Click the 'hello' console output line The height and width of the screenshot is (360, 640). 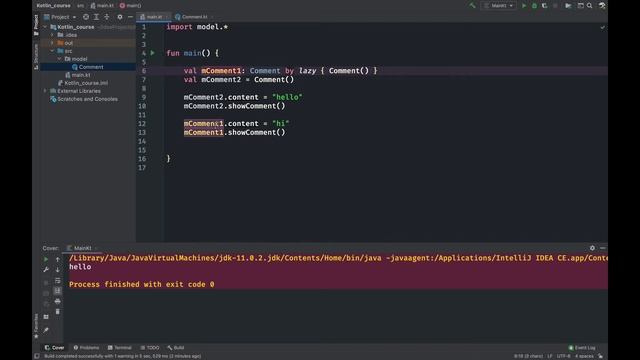[x=80, y=267]
